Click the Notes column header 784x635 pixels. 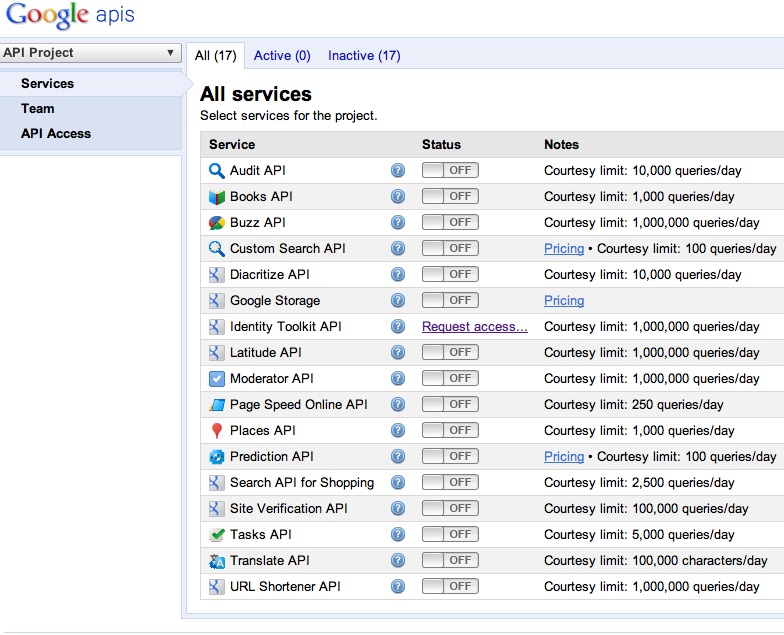pyautogui.click(x=562, y=144)
